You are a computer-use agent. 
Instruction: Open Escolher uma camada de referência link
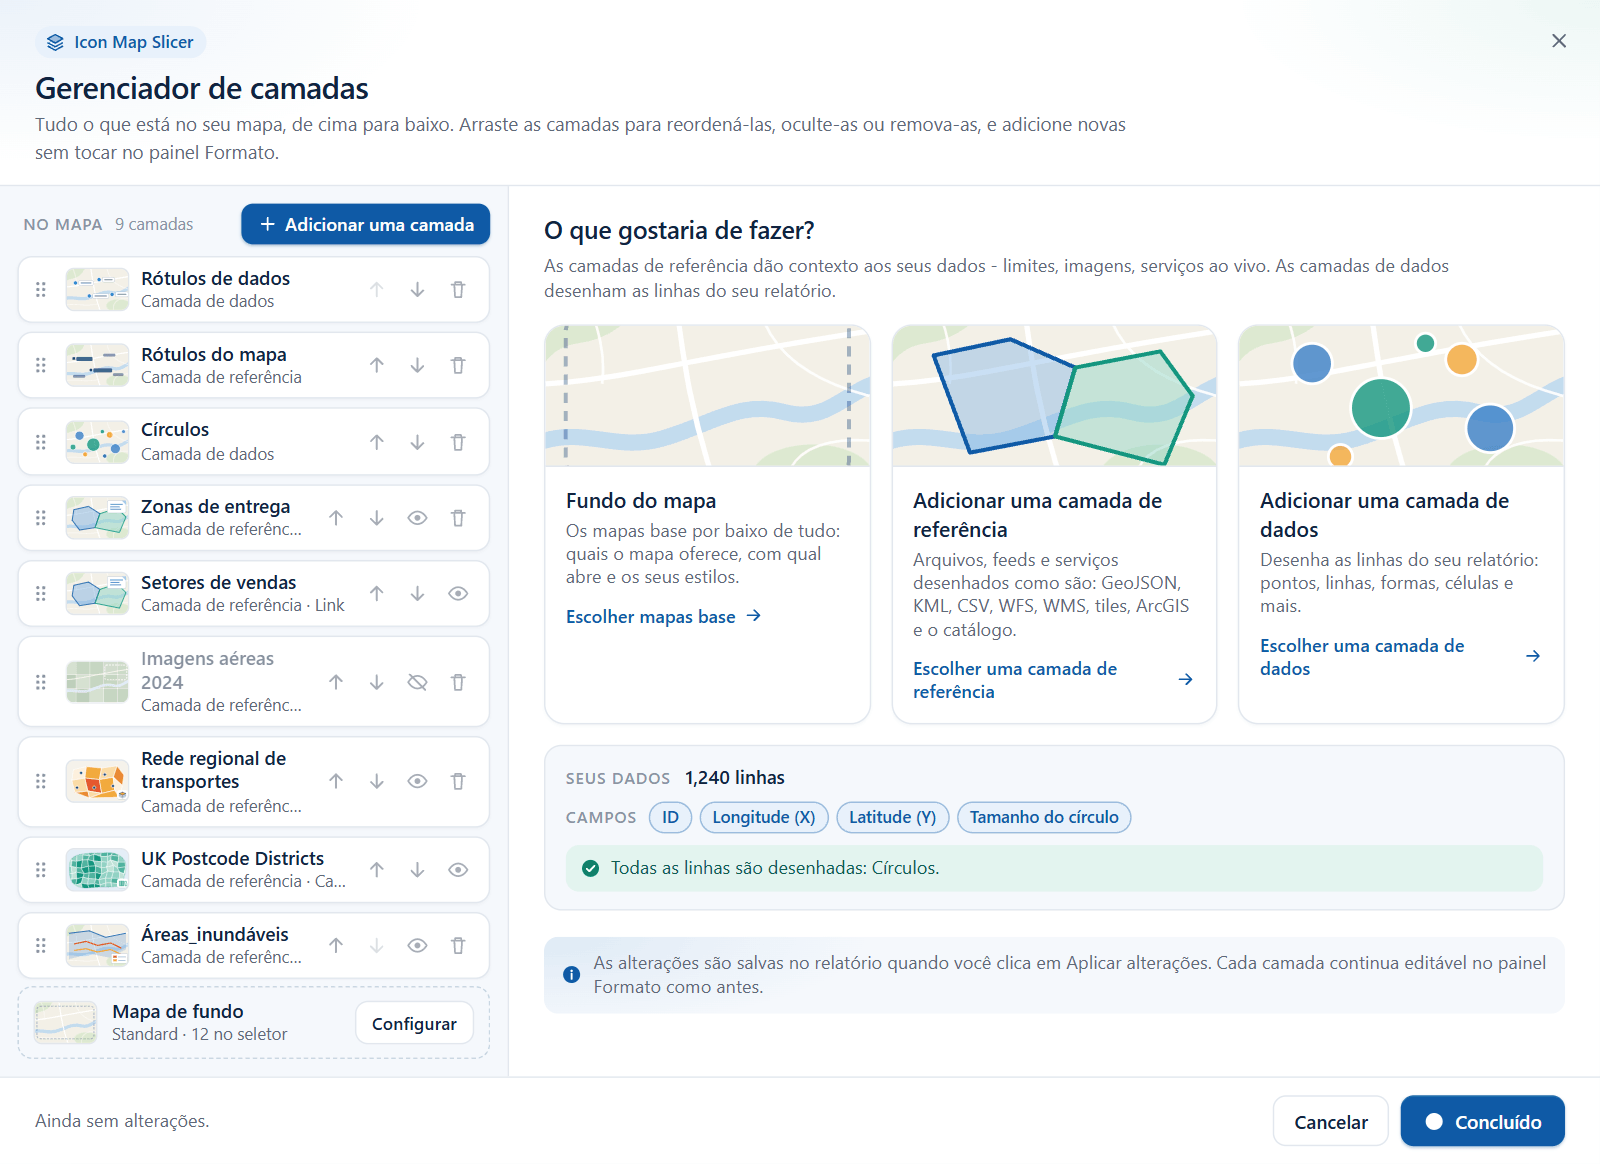tap(1053, 680)
